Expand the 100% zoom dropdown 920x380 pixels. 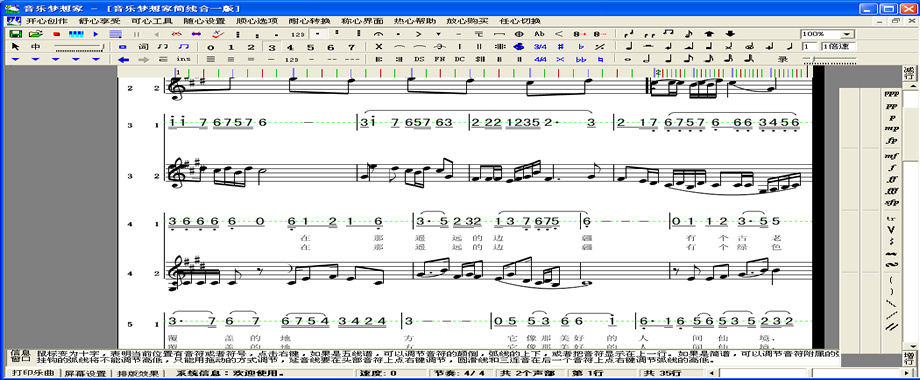(x=847, y=35)
